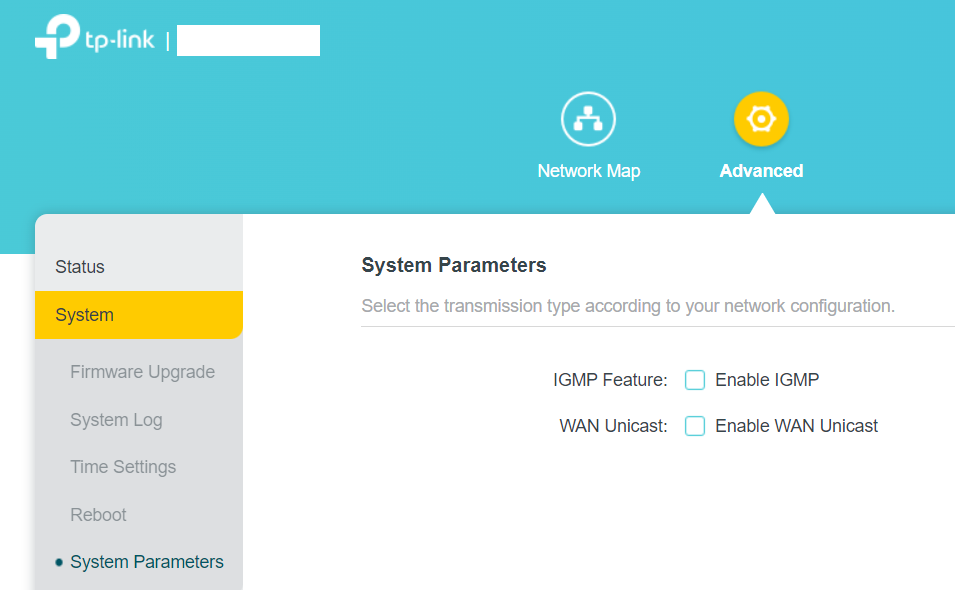The image size is (955, 590).
Task: Click the 'Enable WAN Unicast' label text
Action: [797, 426]
